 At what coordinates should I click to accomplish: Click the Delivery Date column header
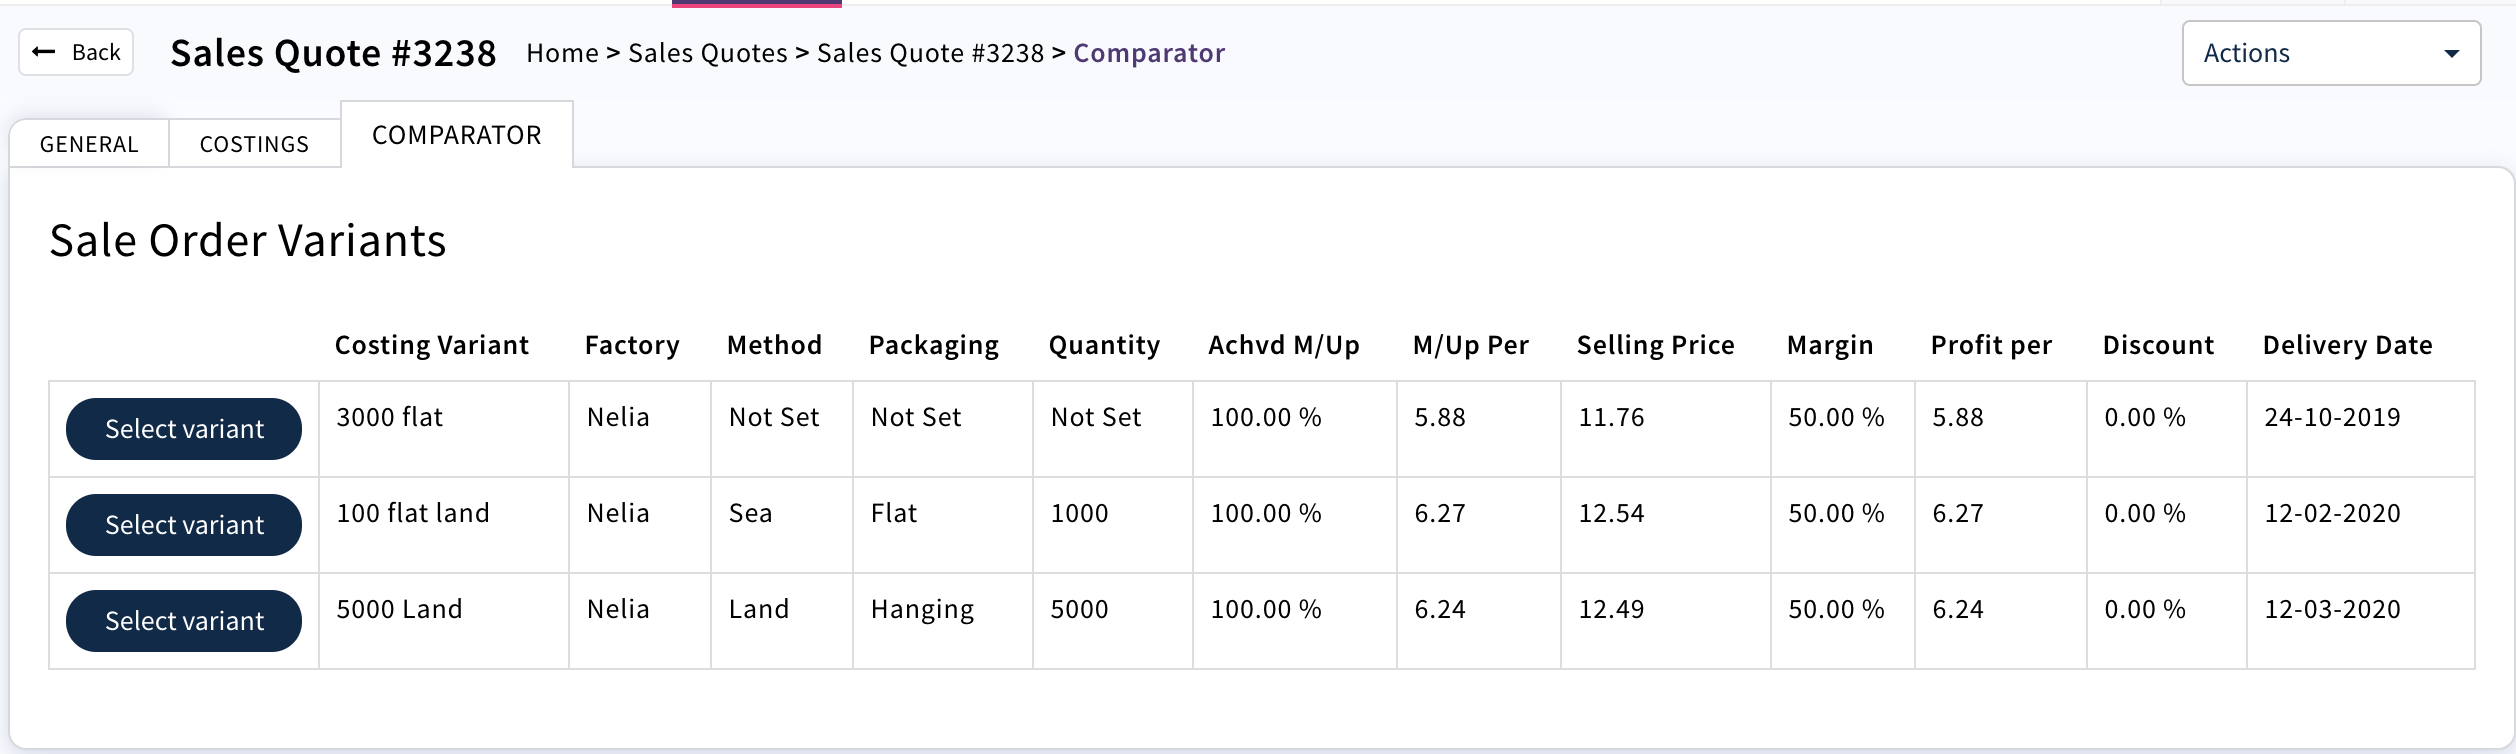pyautogui.click(x=2347, y=345)
